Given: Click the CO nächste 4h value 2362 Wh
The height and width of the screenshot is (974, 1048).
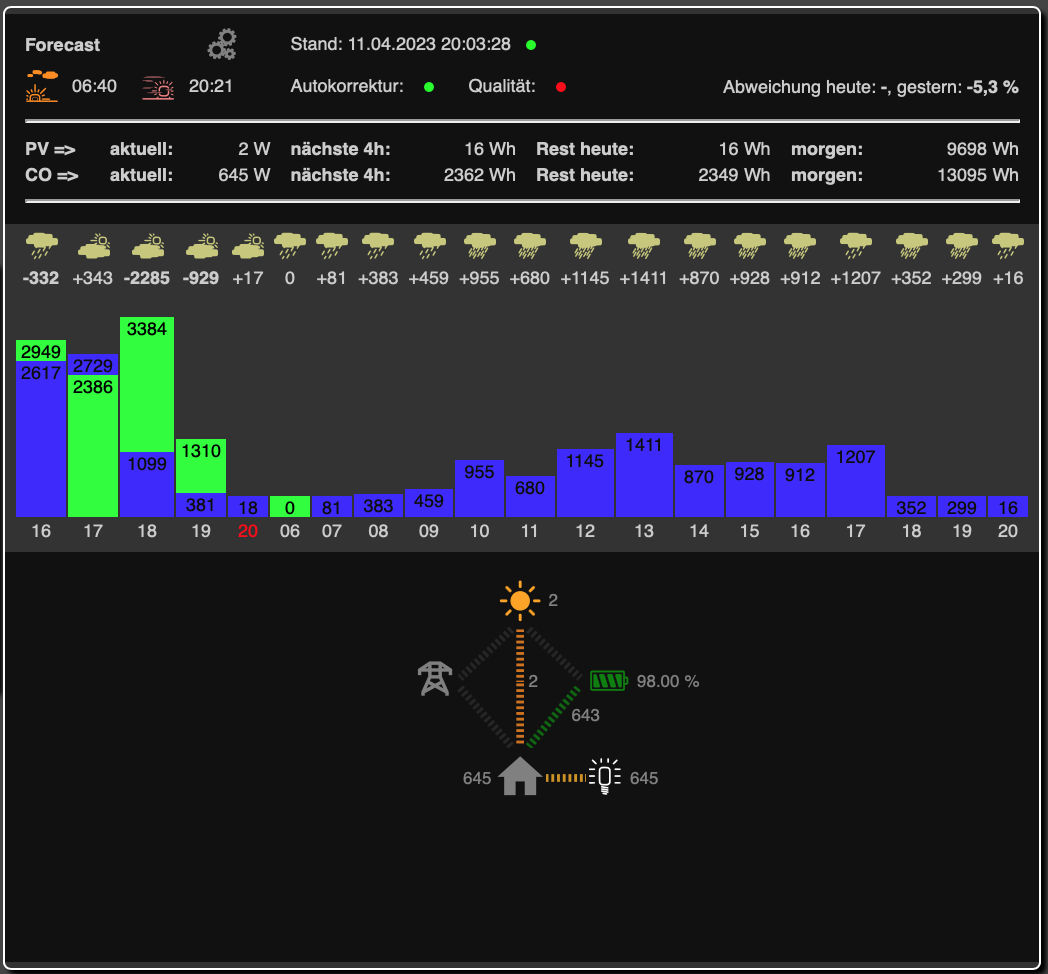Looking at the screenshot, I should click(479, 175).
